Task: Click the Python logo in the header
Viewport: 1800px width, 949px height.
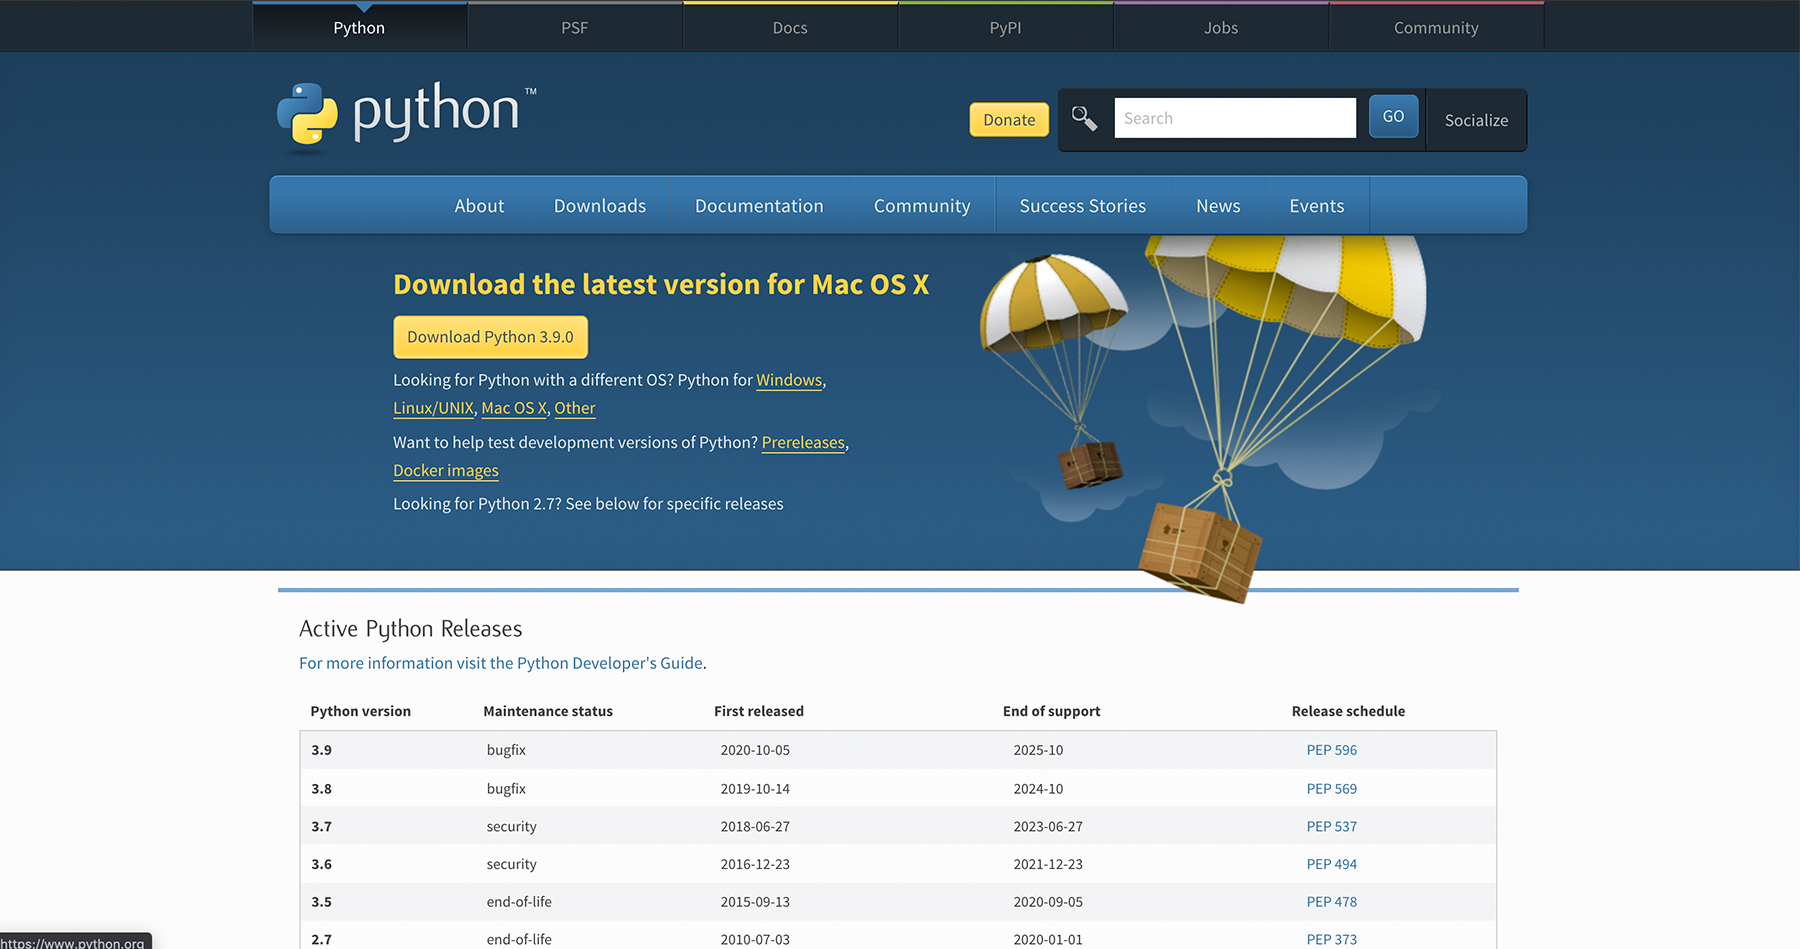Action: point(405,114)
